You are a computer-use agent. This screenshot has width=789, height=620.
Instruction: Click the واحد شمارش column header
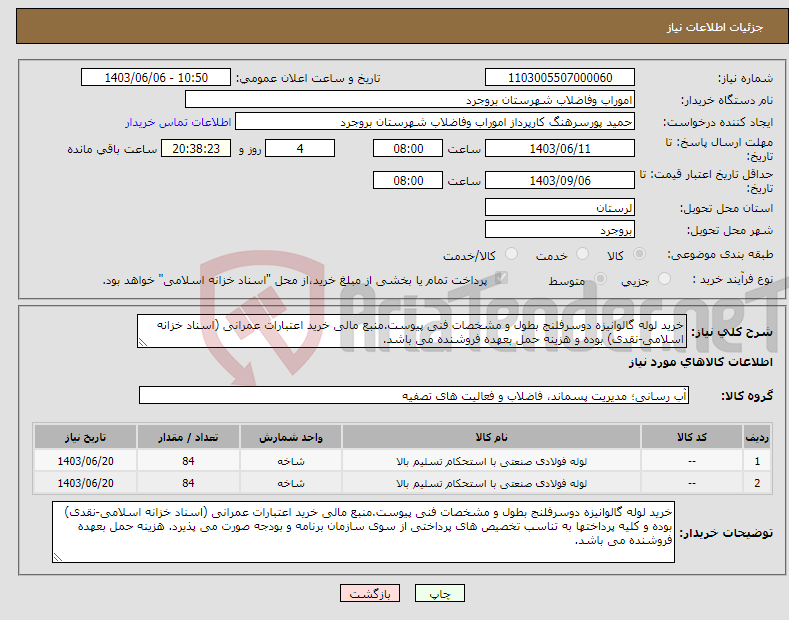291,437
